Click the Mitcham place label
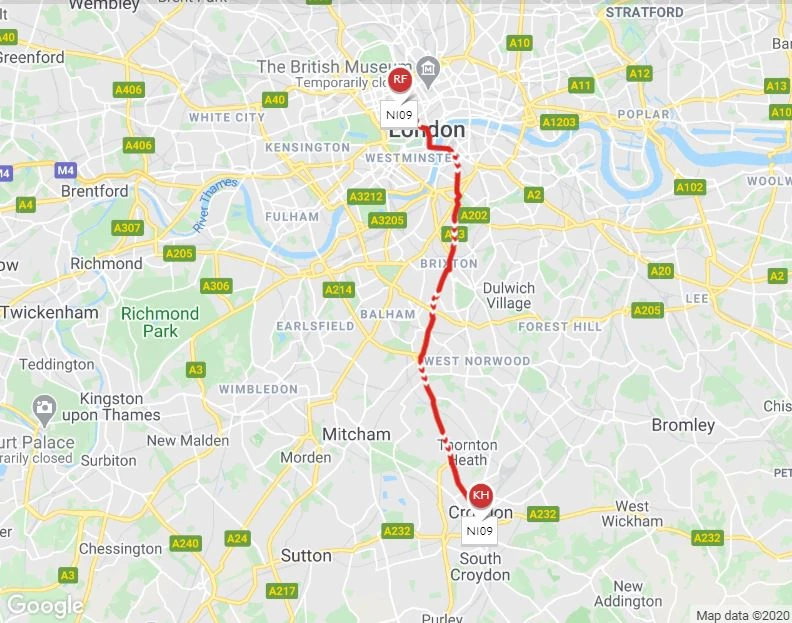The height and width of the screenshot is (623, 792). coord(356,434)
